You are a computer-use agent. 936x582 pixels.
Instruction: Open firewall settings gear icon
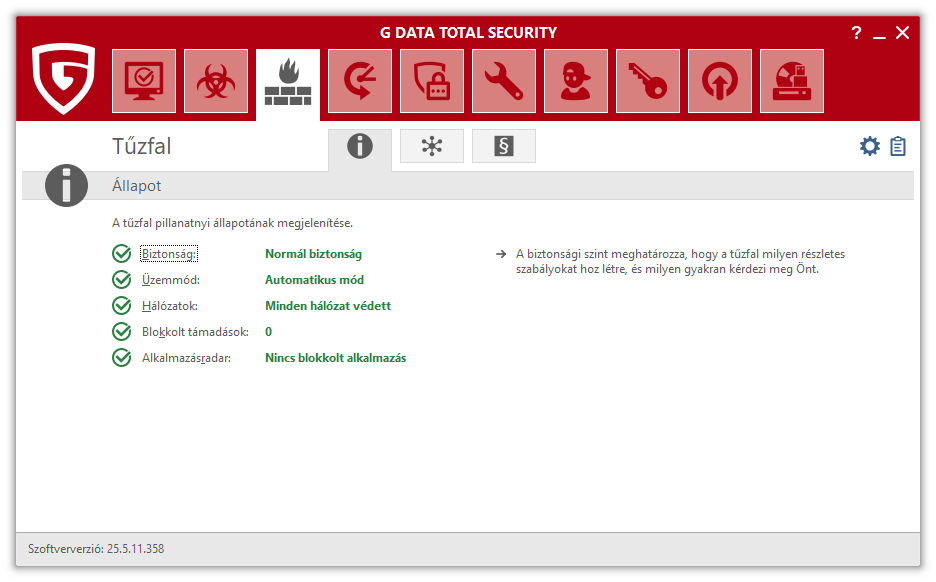pyautogui.click(x=870, y=146)
